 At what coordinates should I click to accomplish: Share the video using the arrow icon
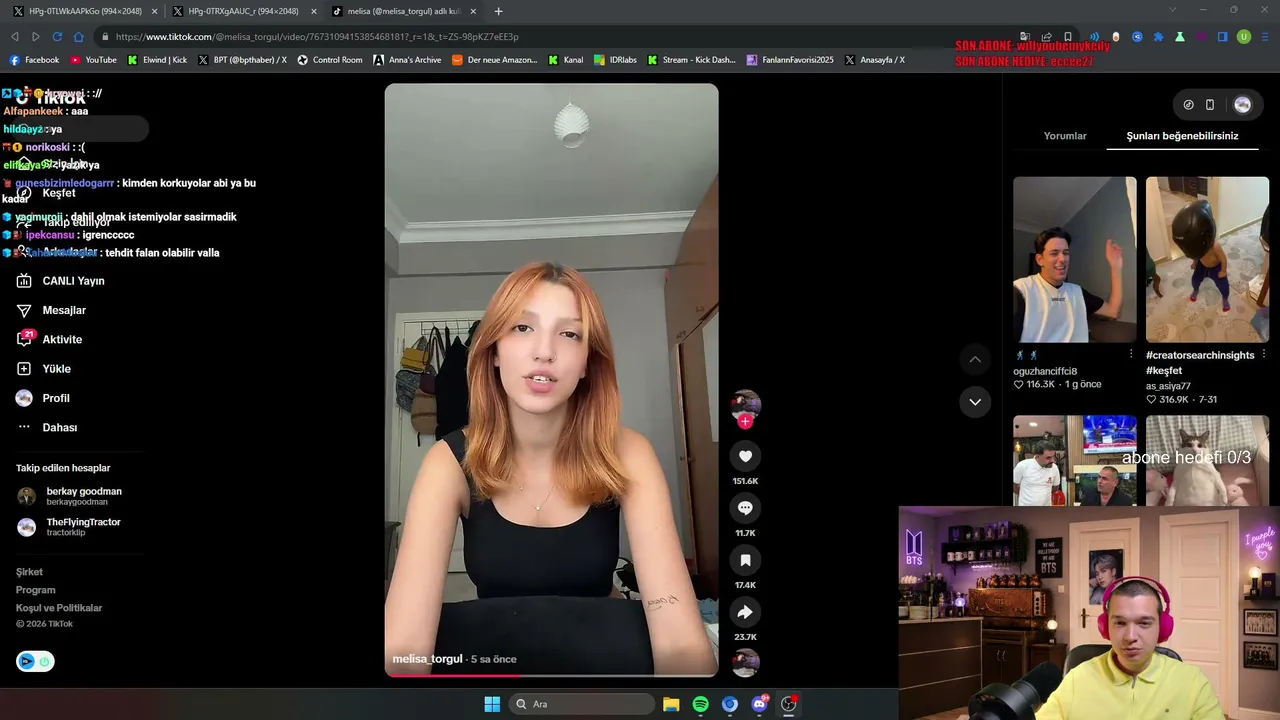point(745,612)
